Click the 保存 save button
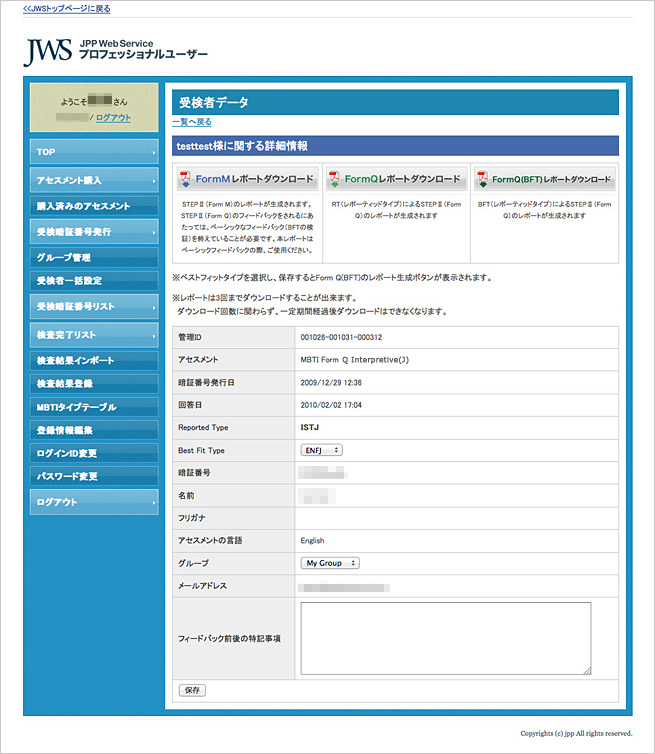 (192, 690)
